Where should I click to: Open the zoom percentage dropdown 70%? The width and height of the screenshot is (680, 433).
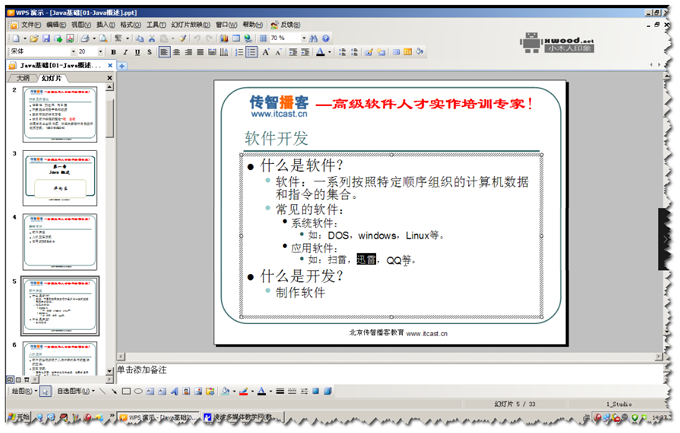coord(304,39)
